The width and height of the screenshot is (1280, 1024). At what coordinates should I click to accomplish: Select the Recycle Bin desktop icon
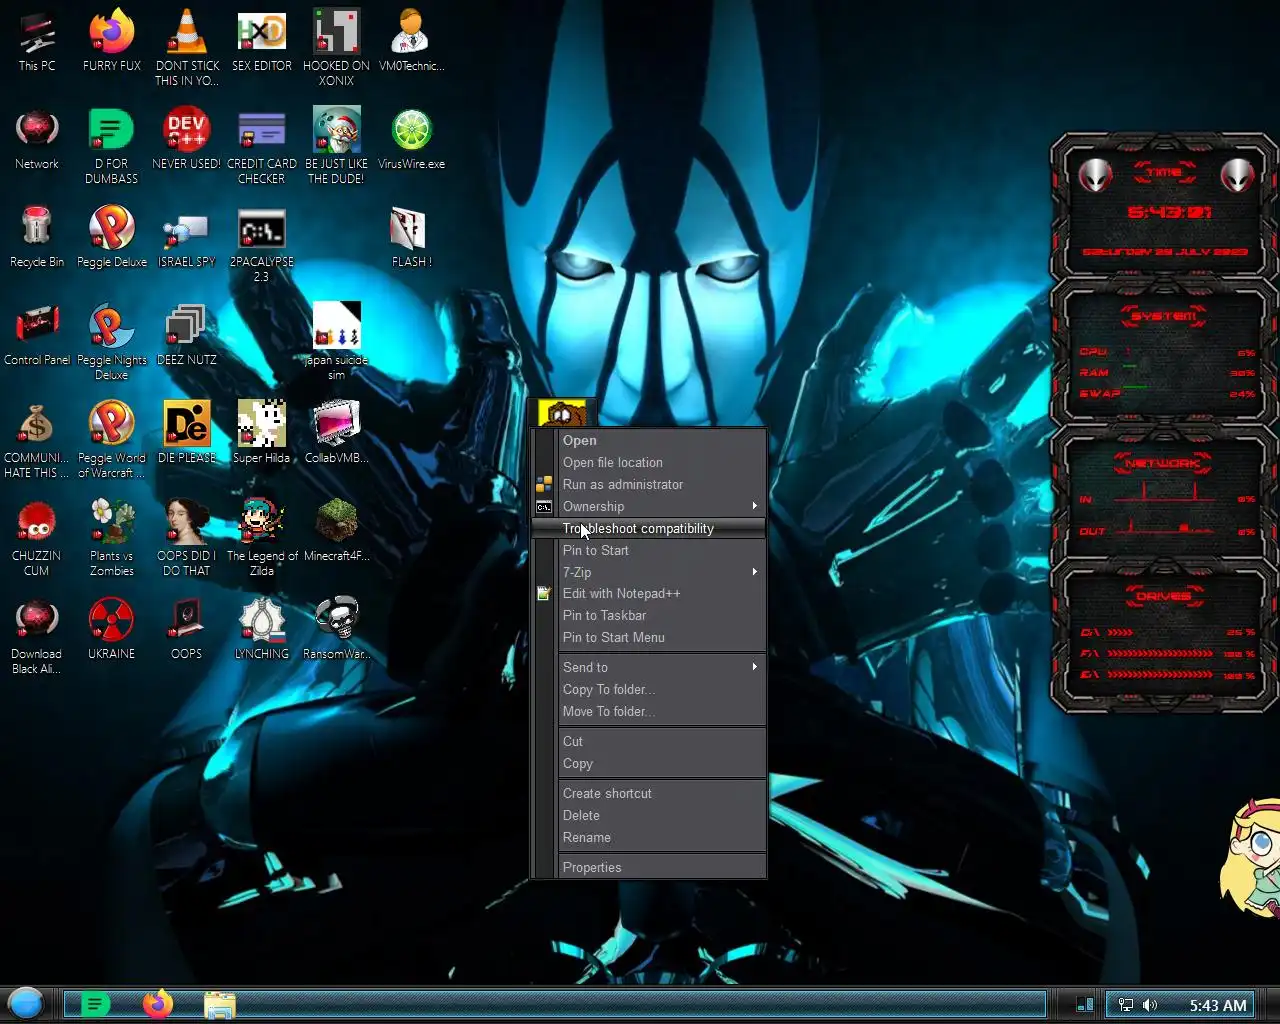[37, 237]
